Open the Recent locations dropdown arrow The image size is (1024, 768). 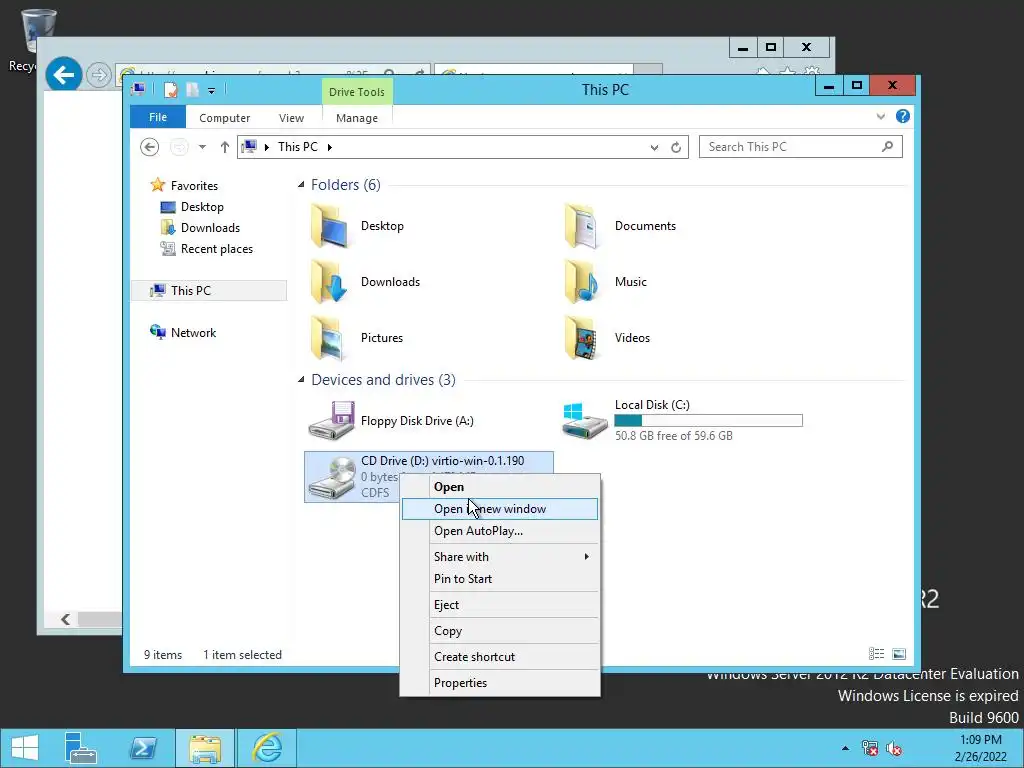pyautogui.click(x=202, y=148)
